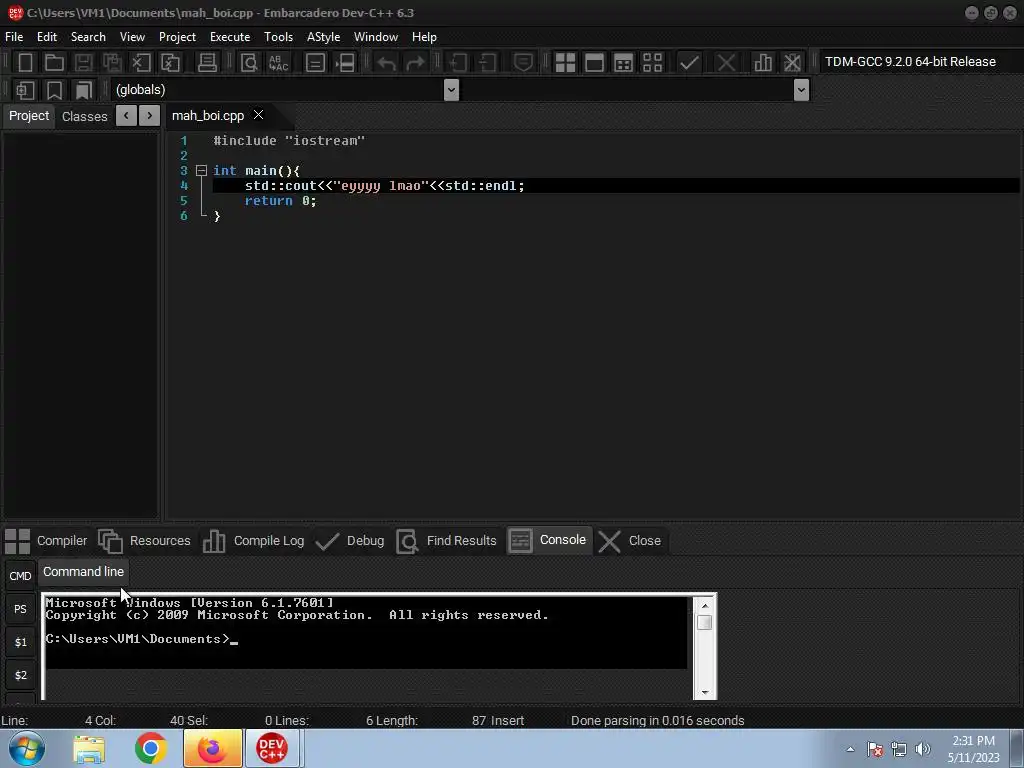1024x768 pixels.
Task: Click the Run window toolbar icon
Action: click(594, 63)
